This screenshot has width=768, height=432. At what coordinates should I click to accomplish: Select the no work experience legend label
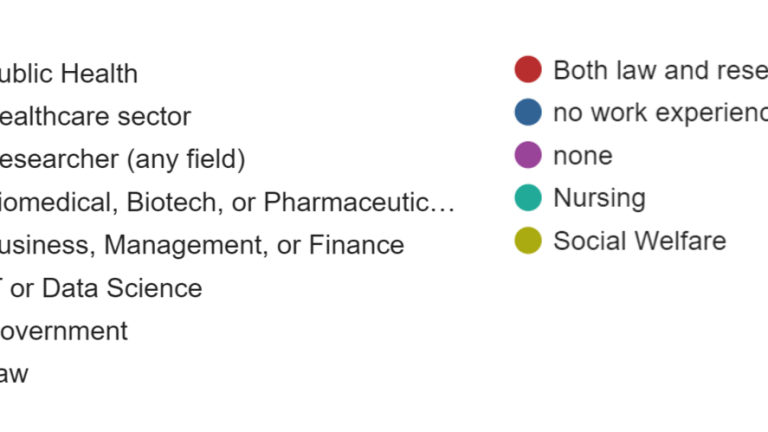coord(660,113)
